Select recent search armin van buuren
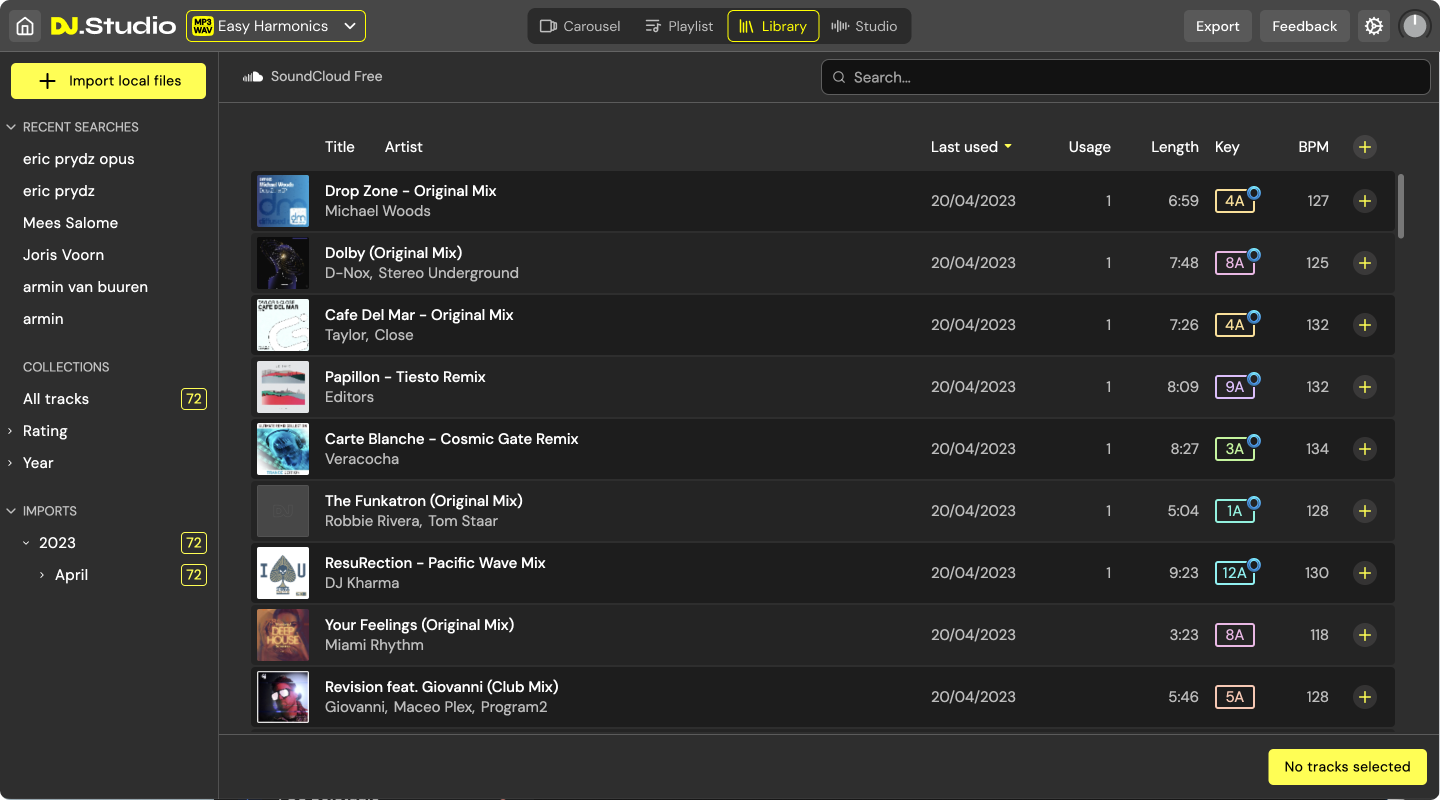 coord(85,287)
